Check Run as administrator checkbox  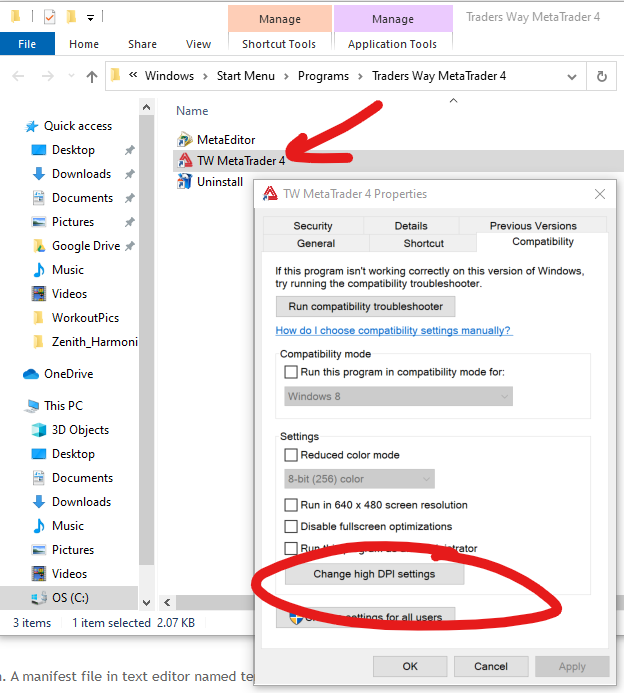(291, 548)
